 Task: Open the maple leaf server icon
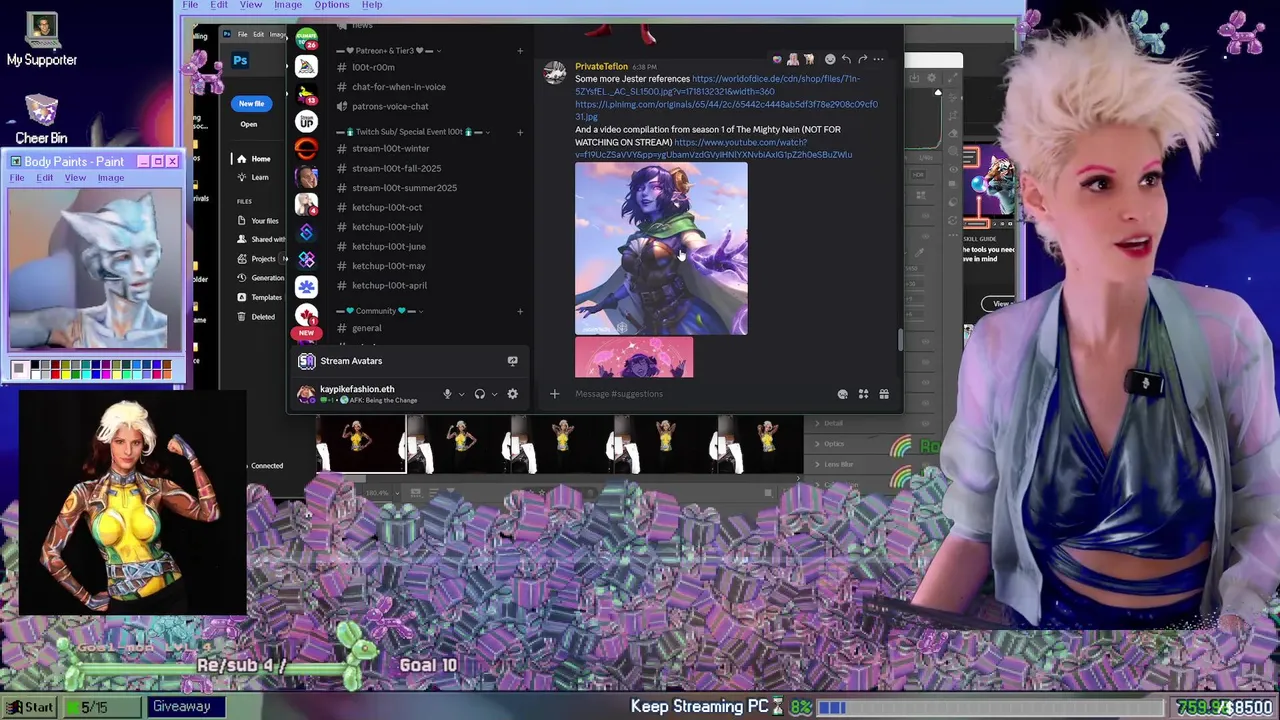(306, 316)
